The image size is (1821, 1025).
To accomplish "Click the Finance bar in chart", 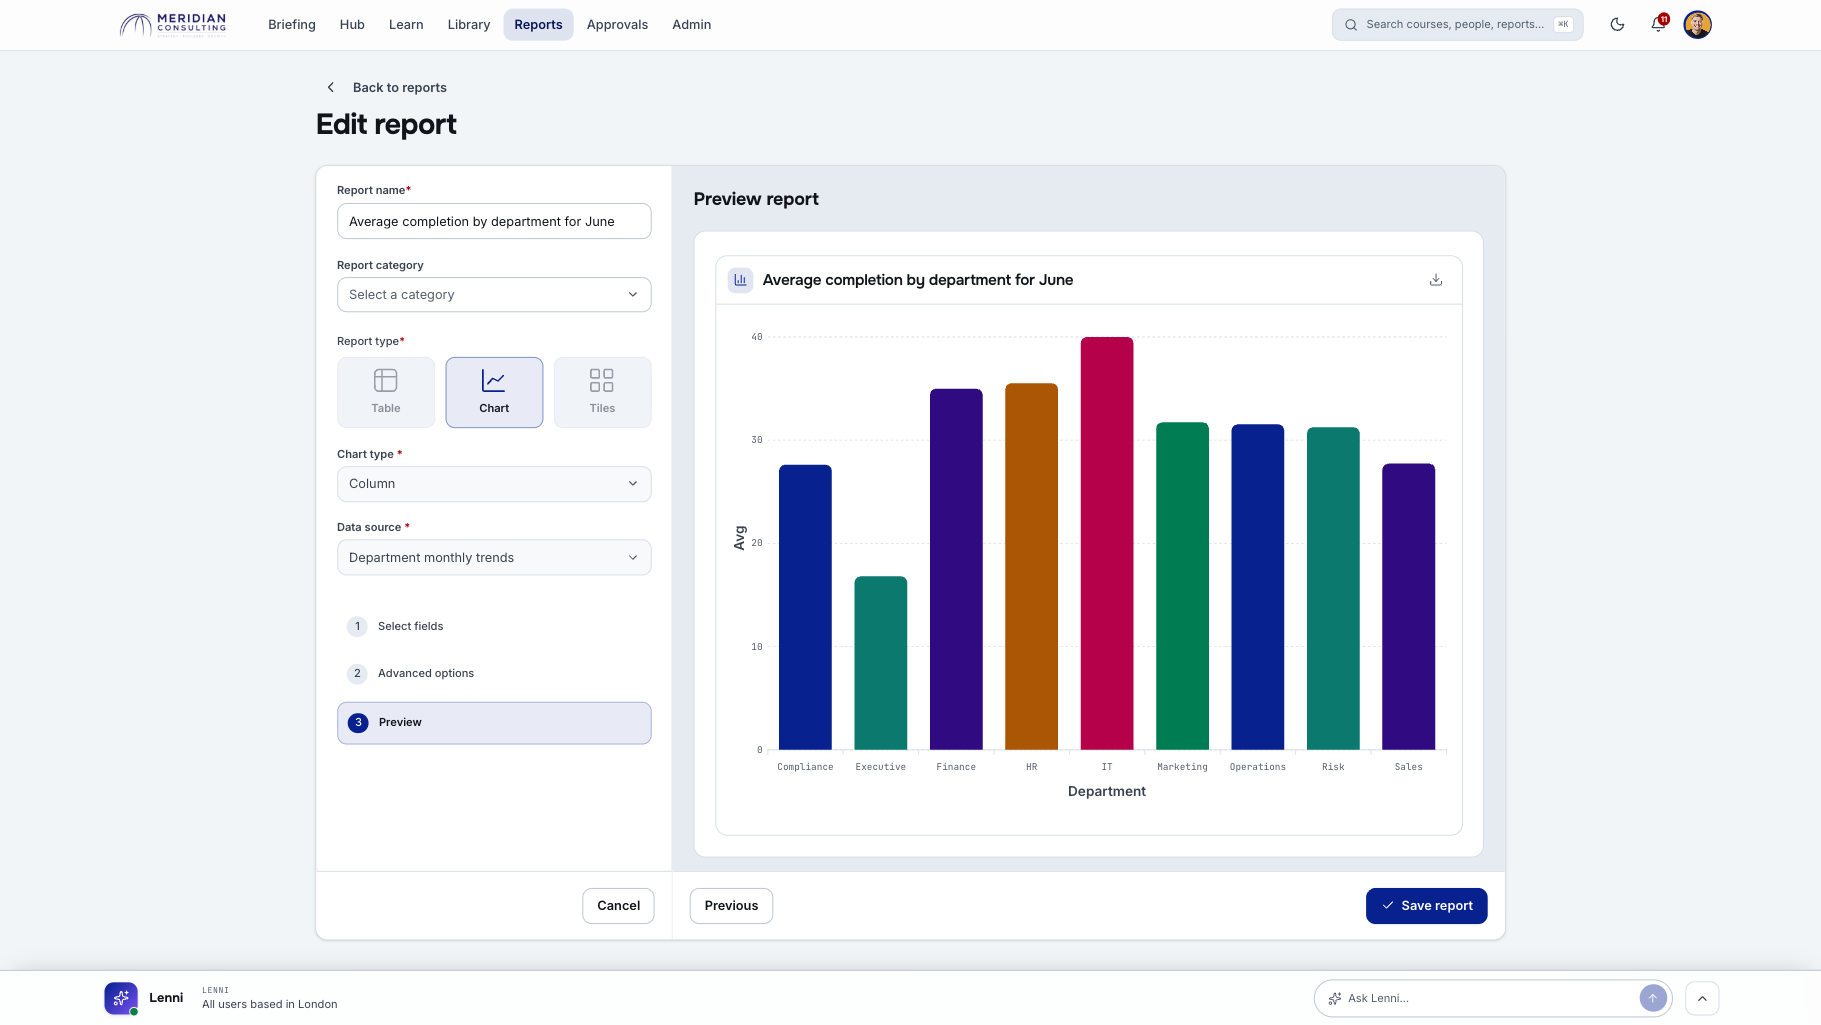I will (x=956, y=569).
